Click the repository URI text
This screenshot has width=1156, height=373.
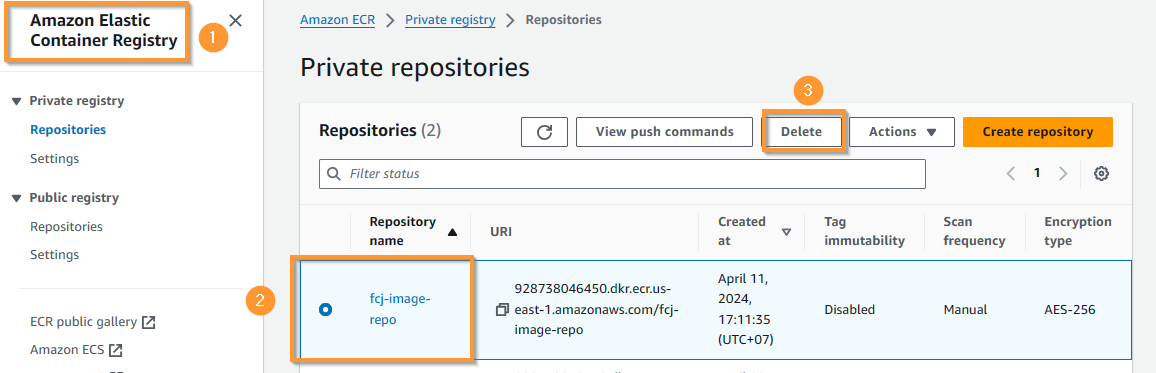click(596, 310)
